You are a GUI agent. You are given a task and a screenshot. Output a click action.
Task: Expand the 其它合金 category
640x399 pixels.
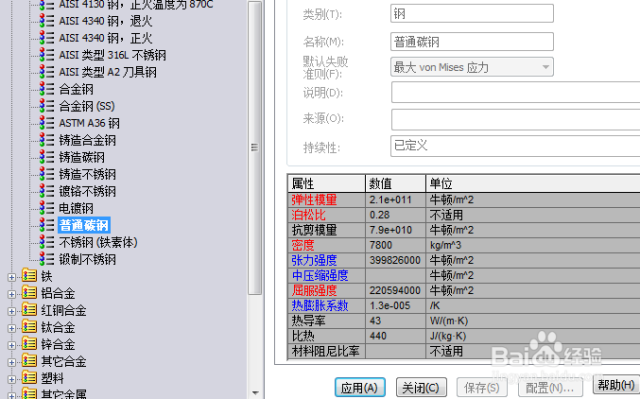(12, 362)
